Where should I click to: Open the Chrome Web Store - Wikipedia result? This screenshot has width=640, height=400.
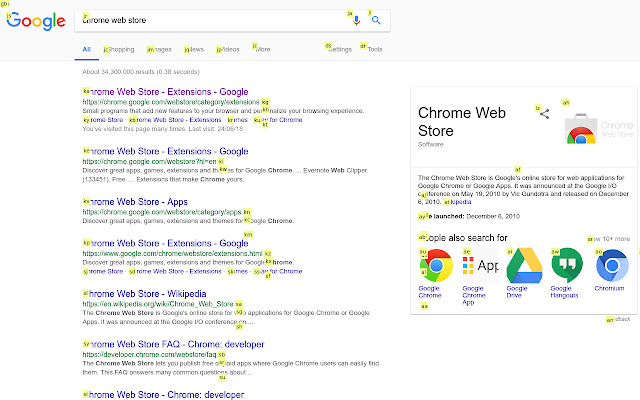point(144,294)
